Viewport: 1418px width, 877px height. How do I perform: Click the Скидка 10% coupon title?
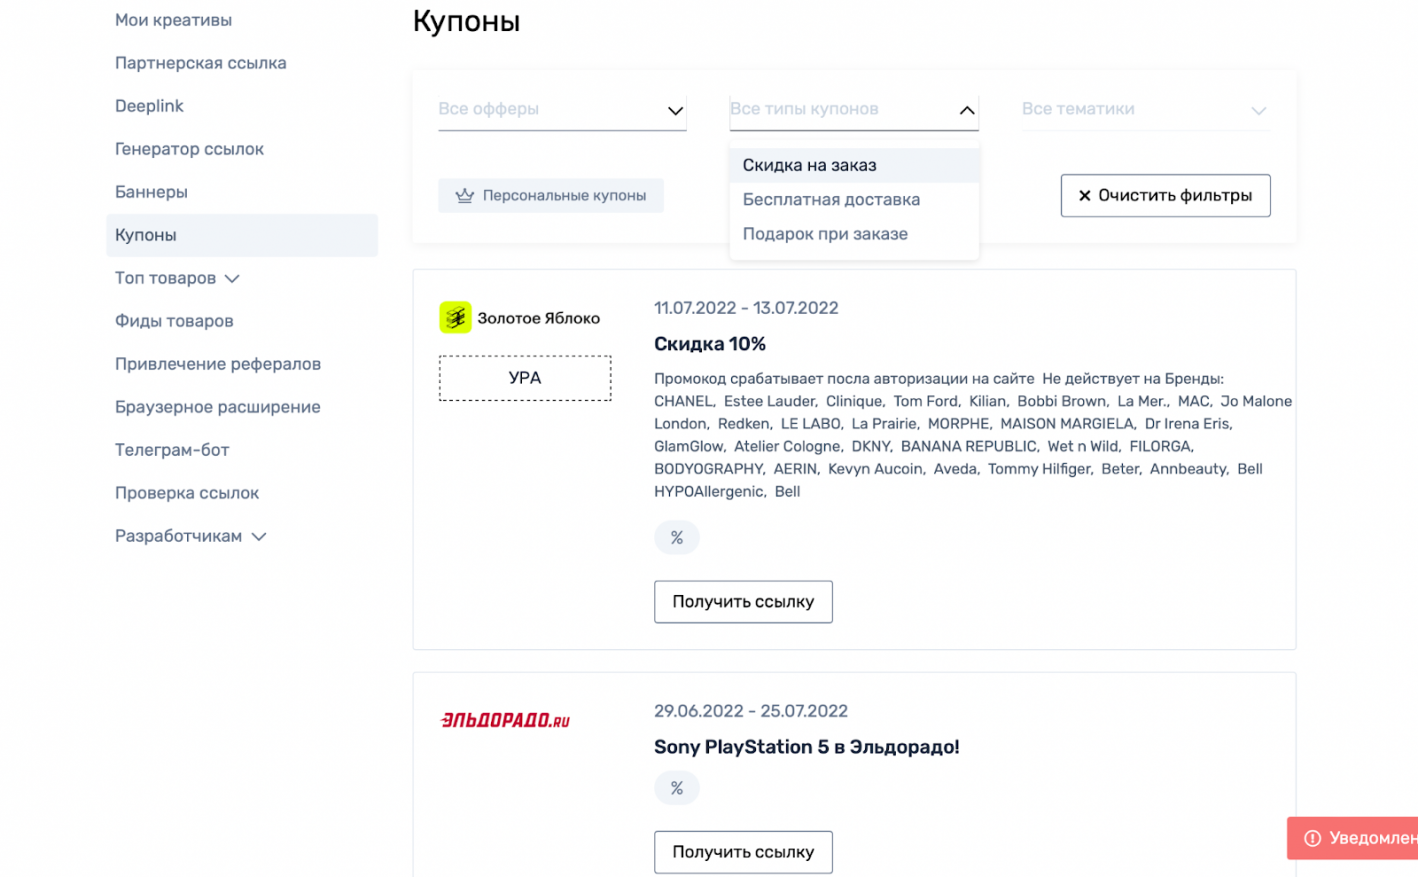point(710,344)
